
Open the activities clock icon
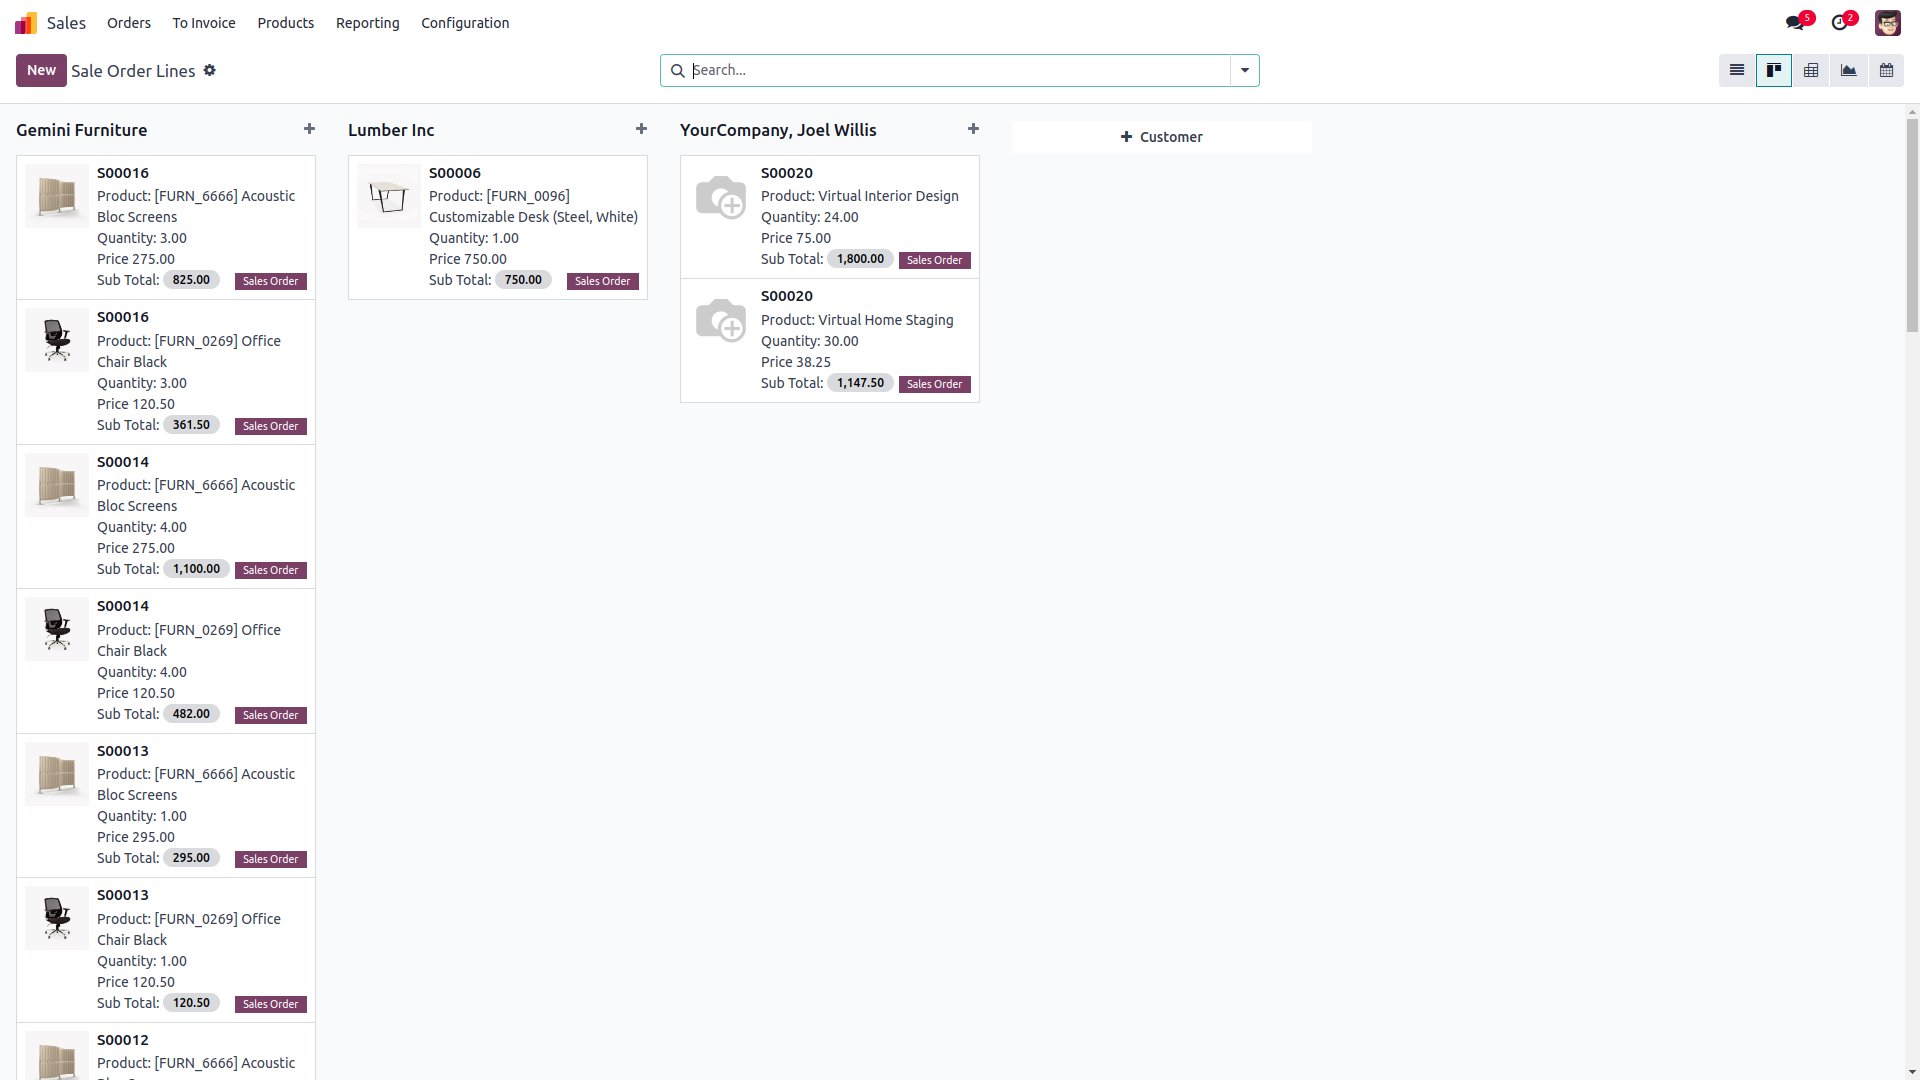click(1840, 23)
